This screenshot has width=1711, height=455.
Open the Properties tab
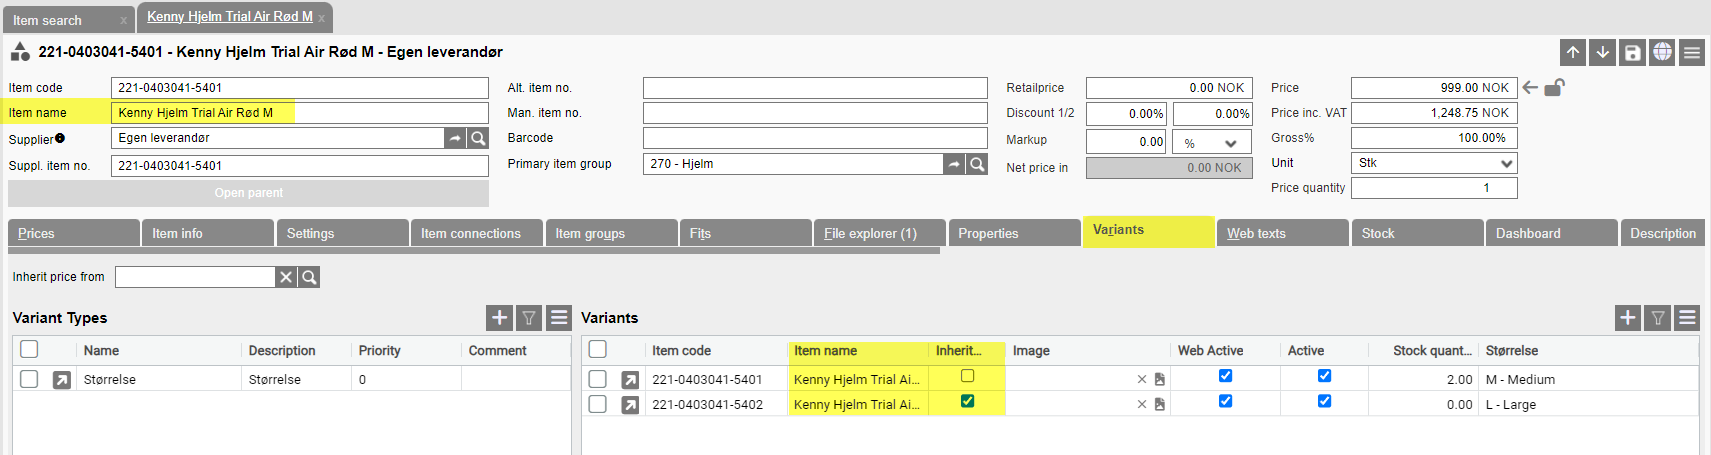pos(1014,233)
